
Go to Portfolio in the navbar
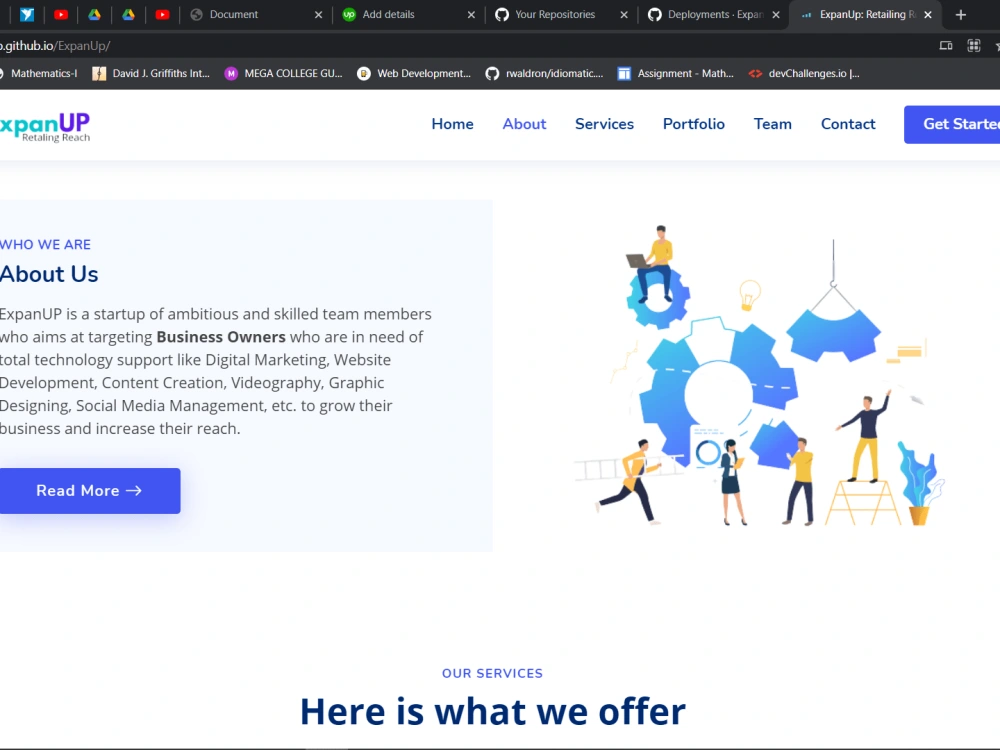click(x=693, y=124)
